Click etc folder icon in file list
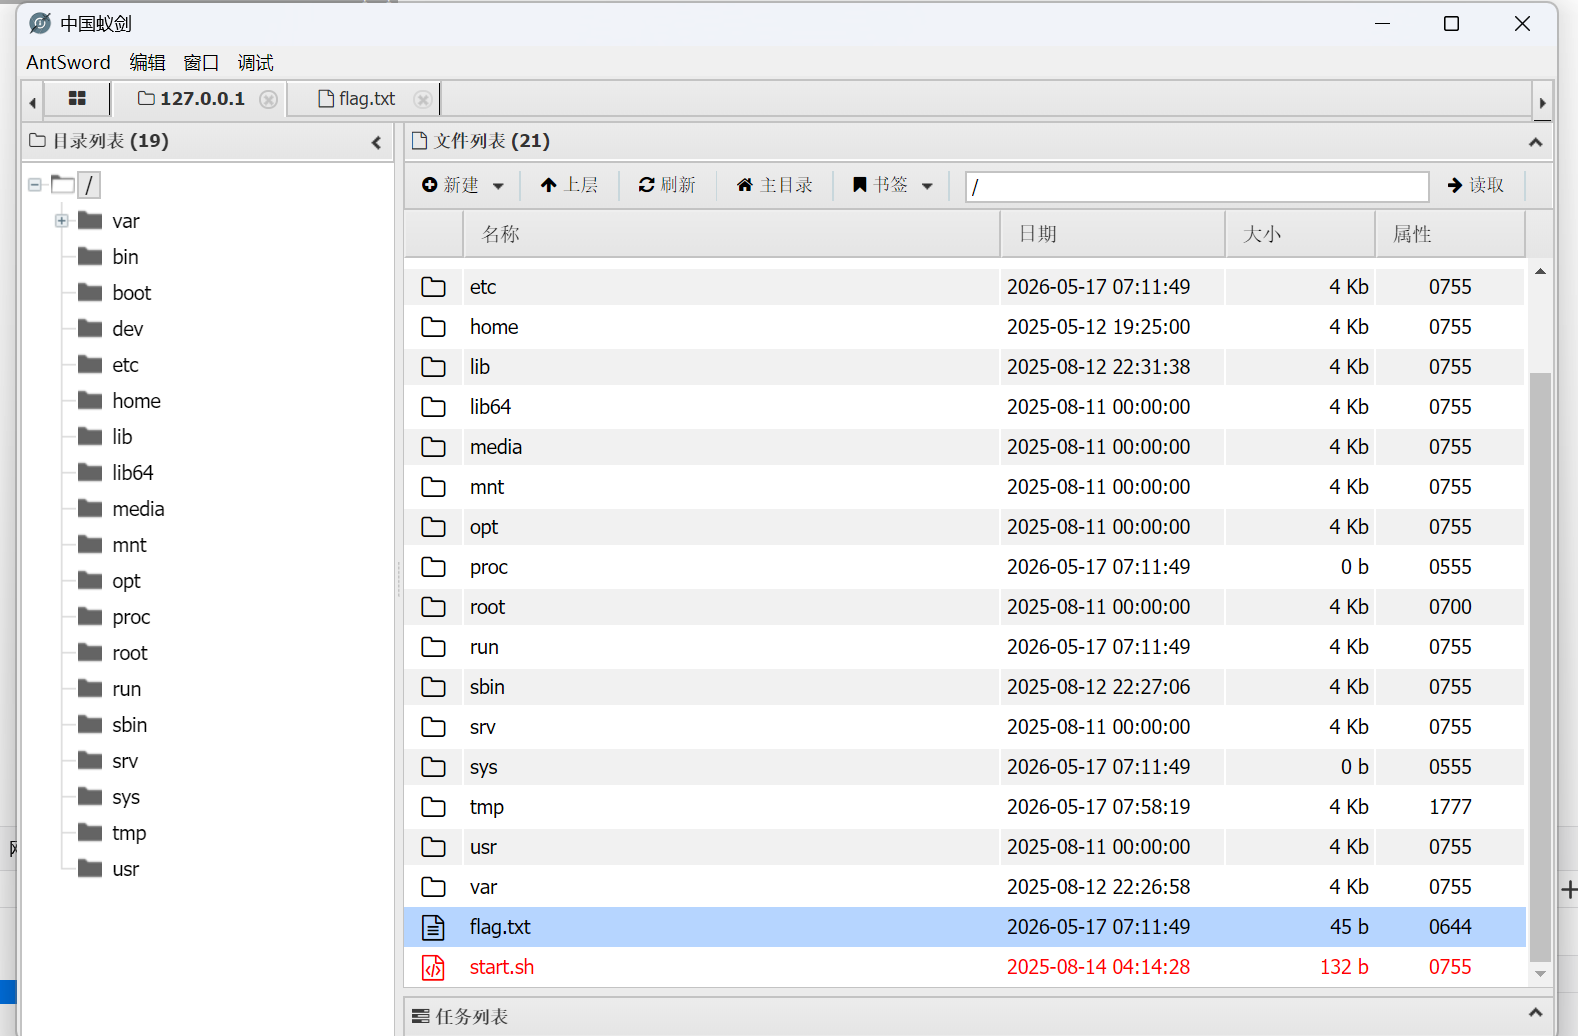Viewport: 1578px width, 1036px height. coord(433,287)
